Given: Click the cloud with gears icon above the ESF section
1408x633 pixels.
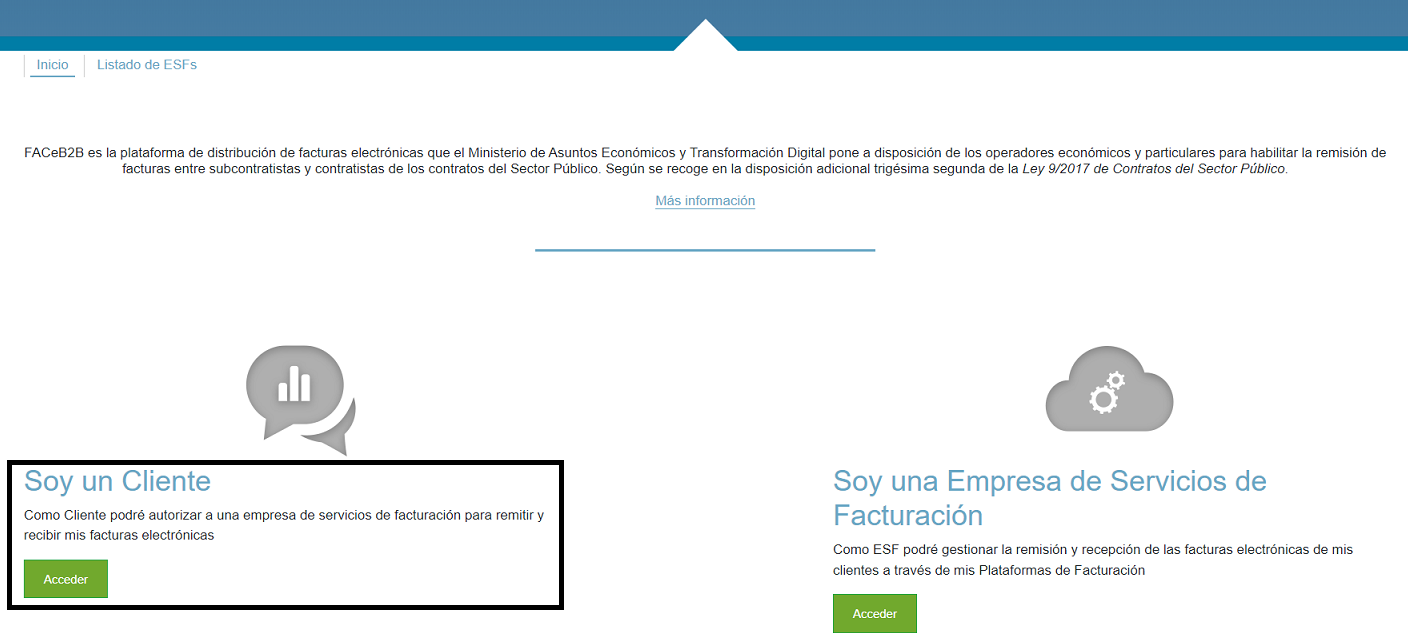Looking at the screenshot, I should click(1109, 390).
